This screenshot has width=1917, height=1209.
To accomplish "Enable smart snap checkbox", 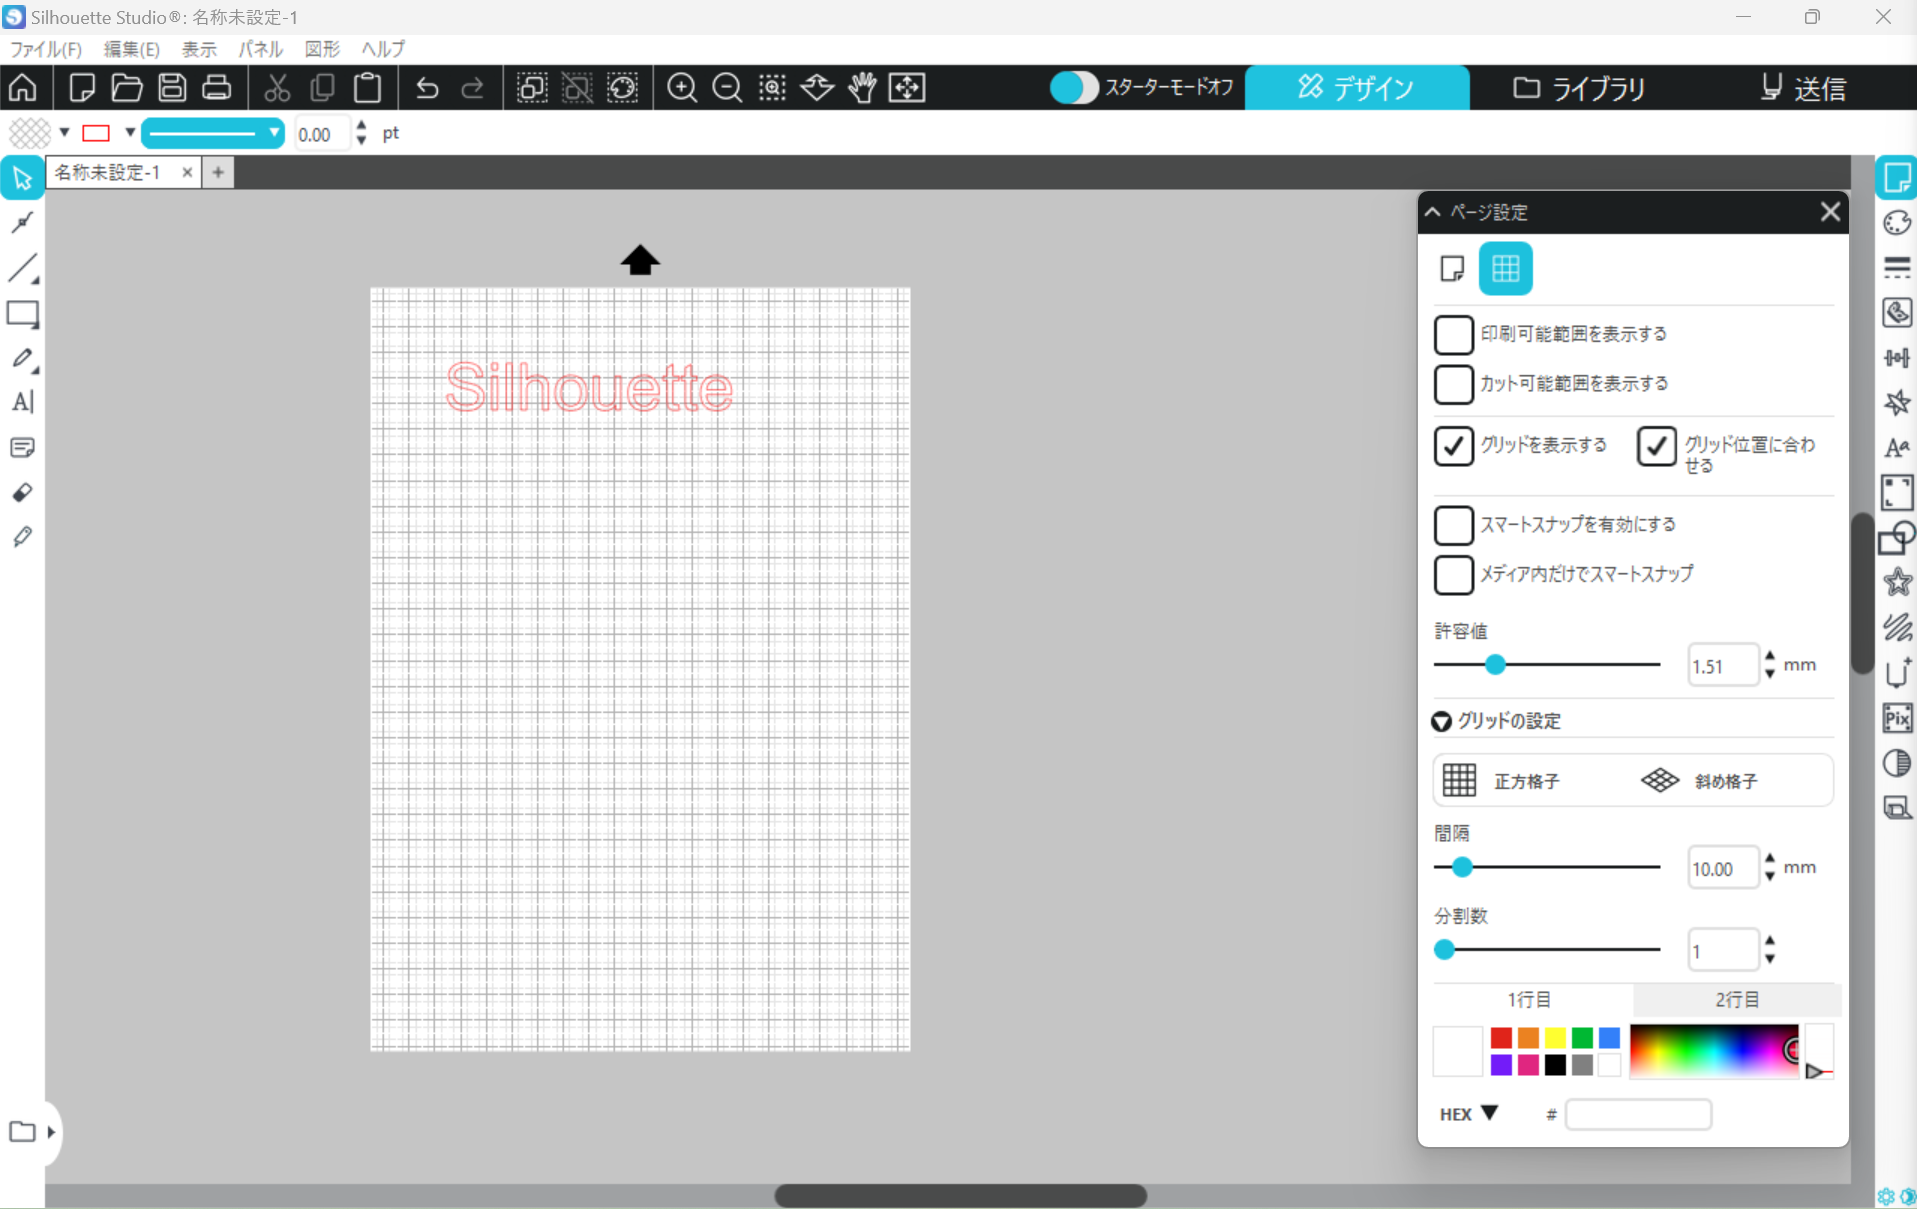I will click(1453, 525).
